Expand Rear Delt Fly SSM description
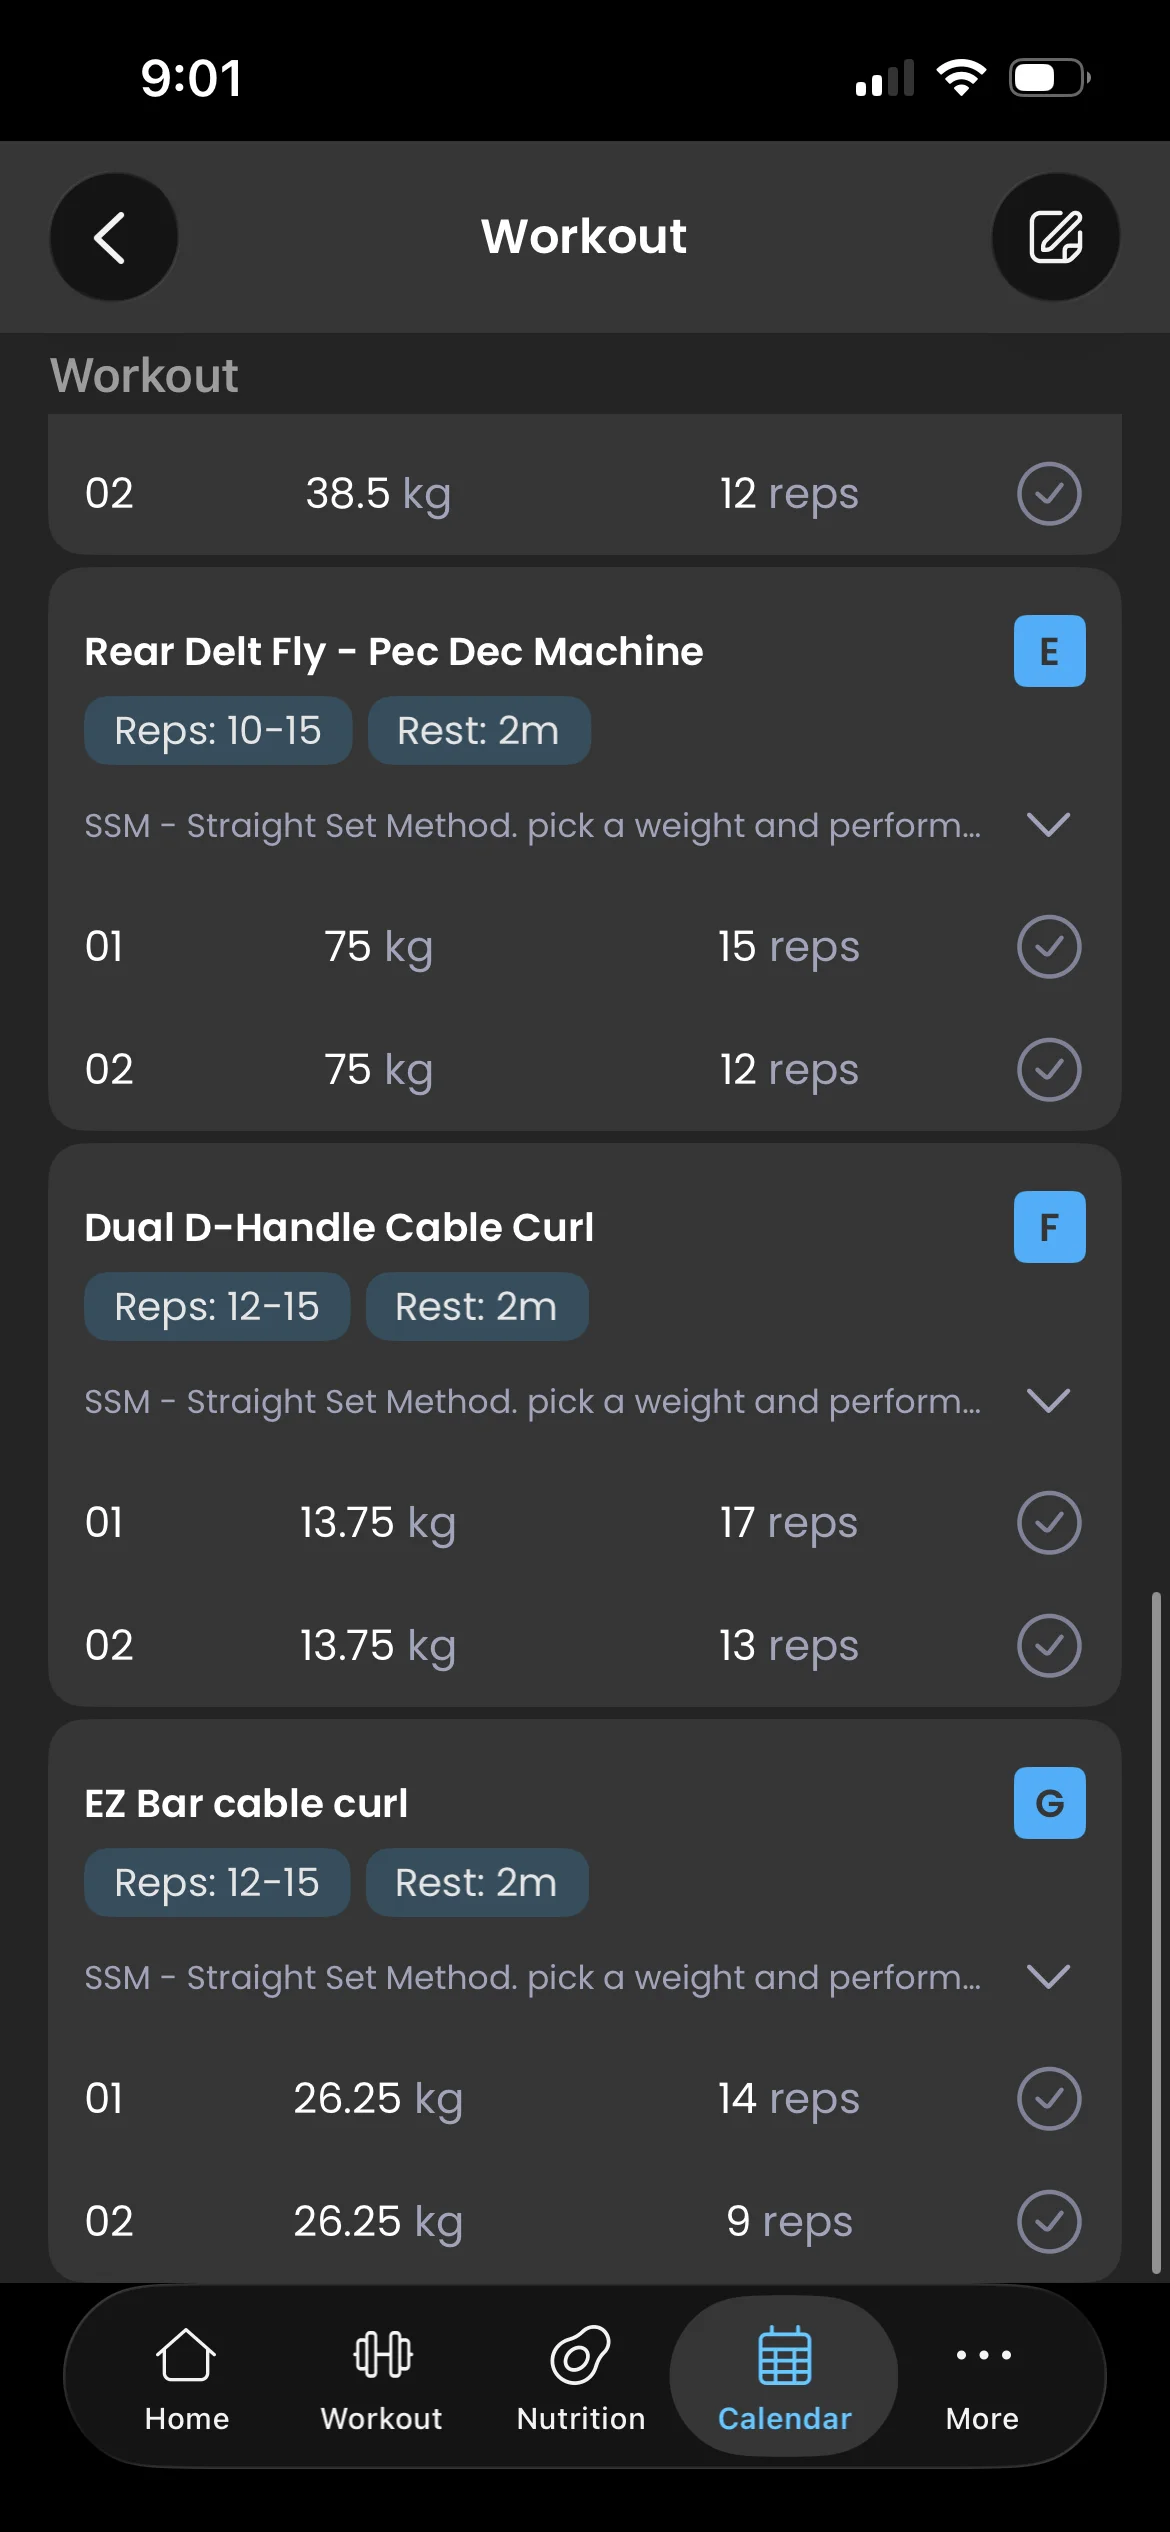 pyautogui.click(x=1049, y=825)
